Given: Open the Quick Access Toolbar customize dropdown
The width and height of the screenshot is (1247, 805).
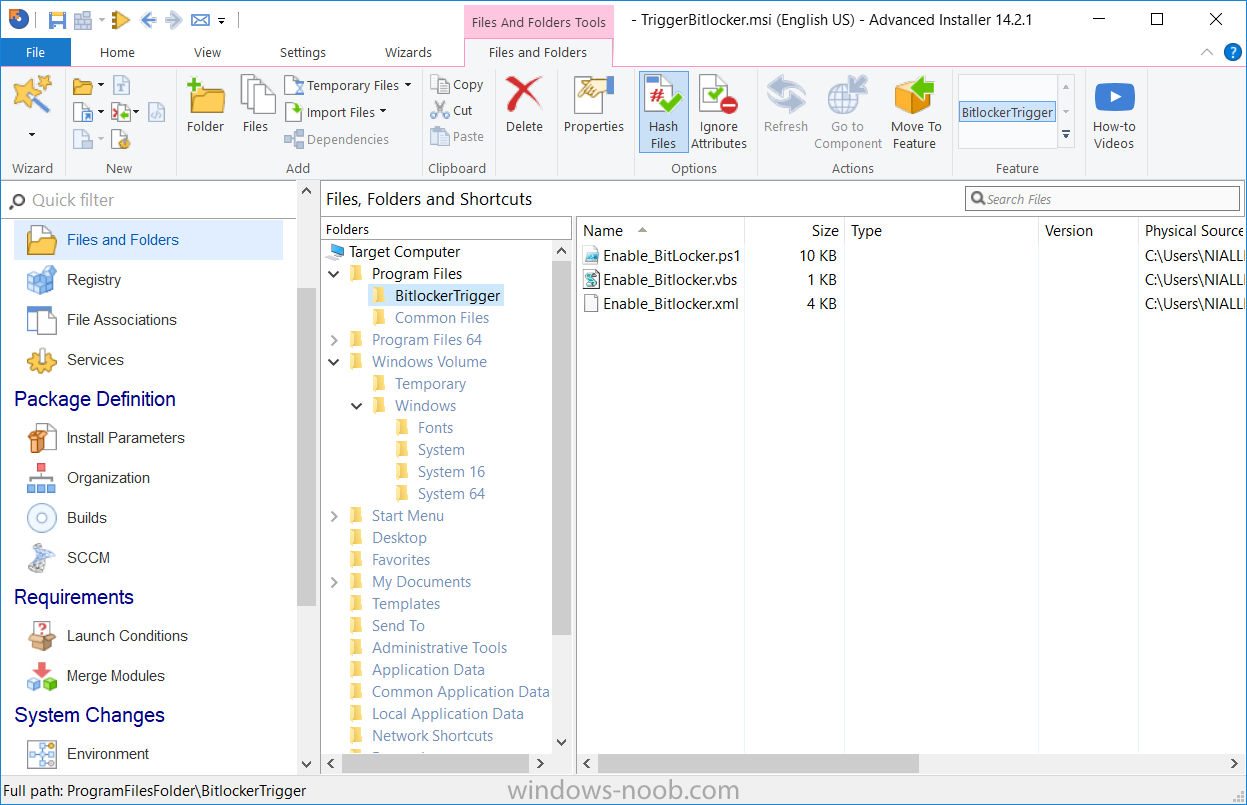Looking at the screenshot, I should click(x=222, y=21).
